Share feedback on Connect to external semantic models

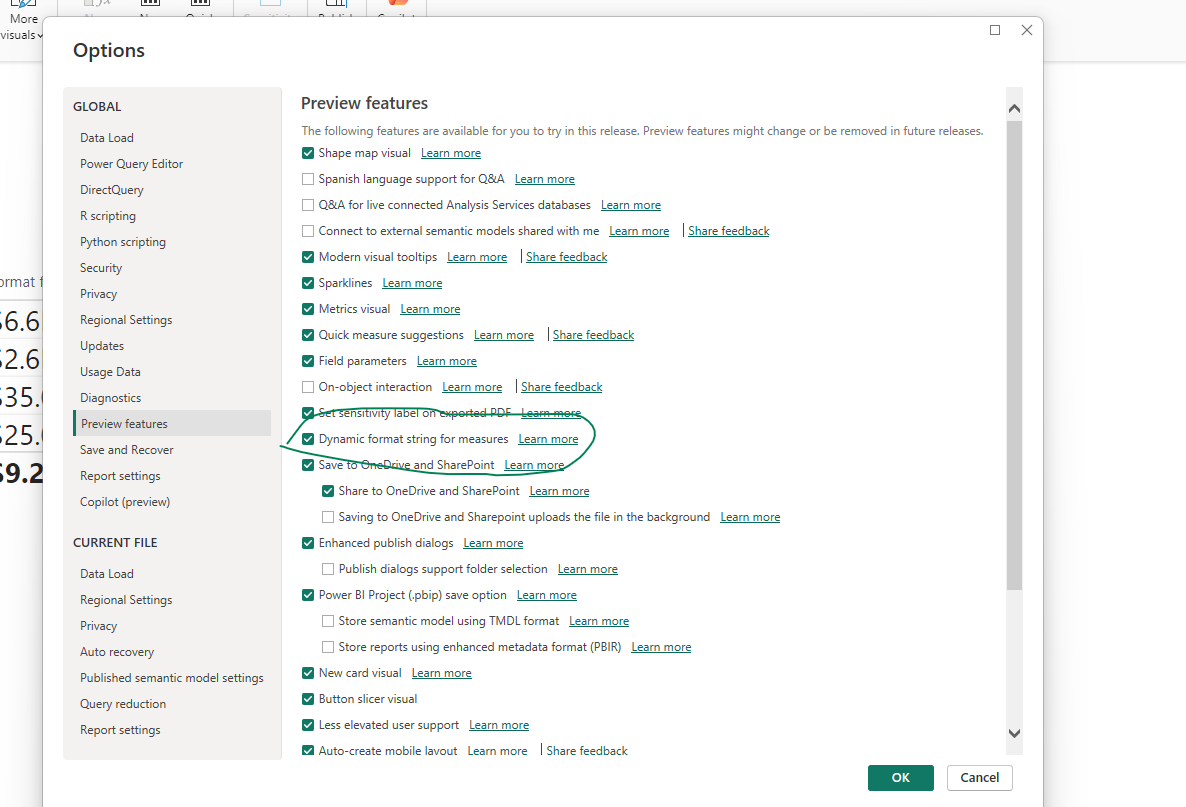[728, 231]
